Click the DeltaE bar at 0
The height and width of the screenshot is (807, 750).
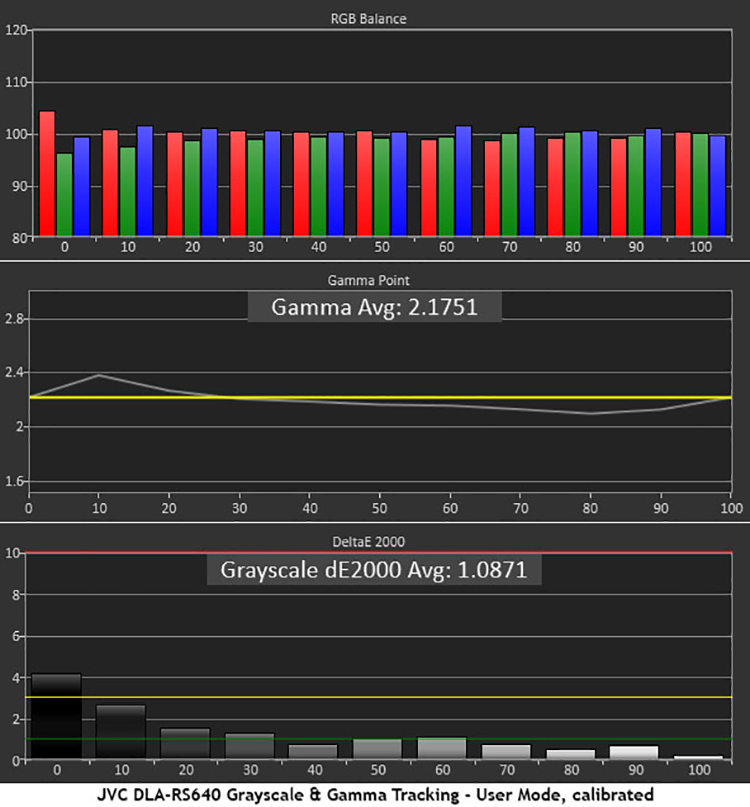[56, 716]
